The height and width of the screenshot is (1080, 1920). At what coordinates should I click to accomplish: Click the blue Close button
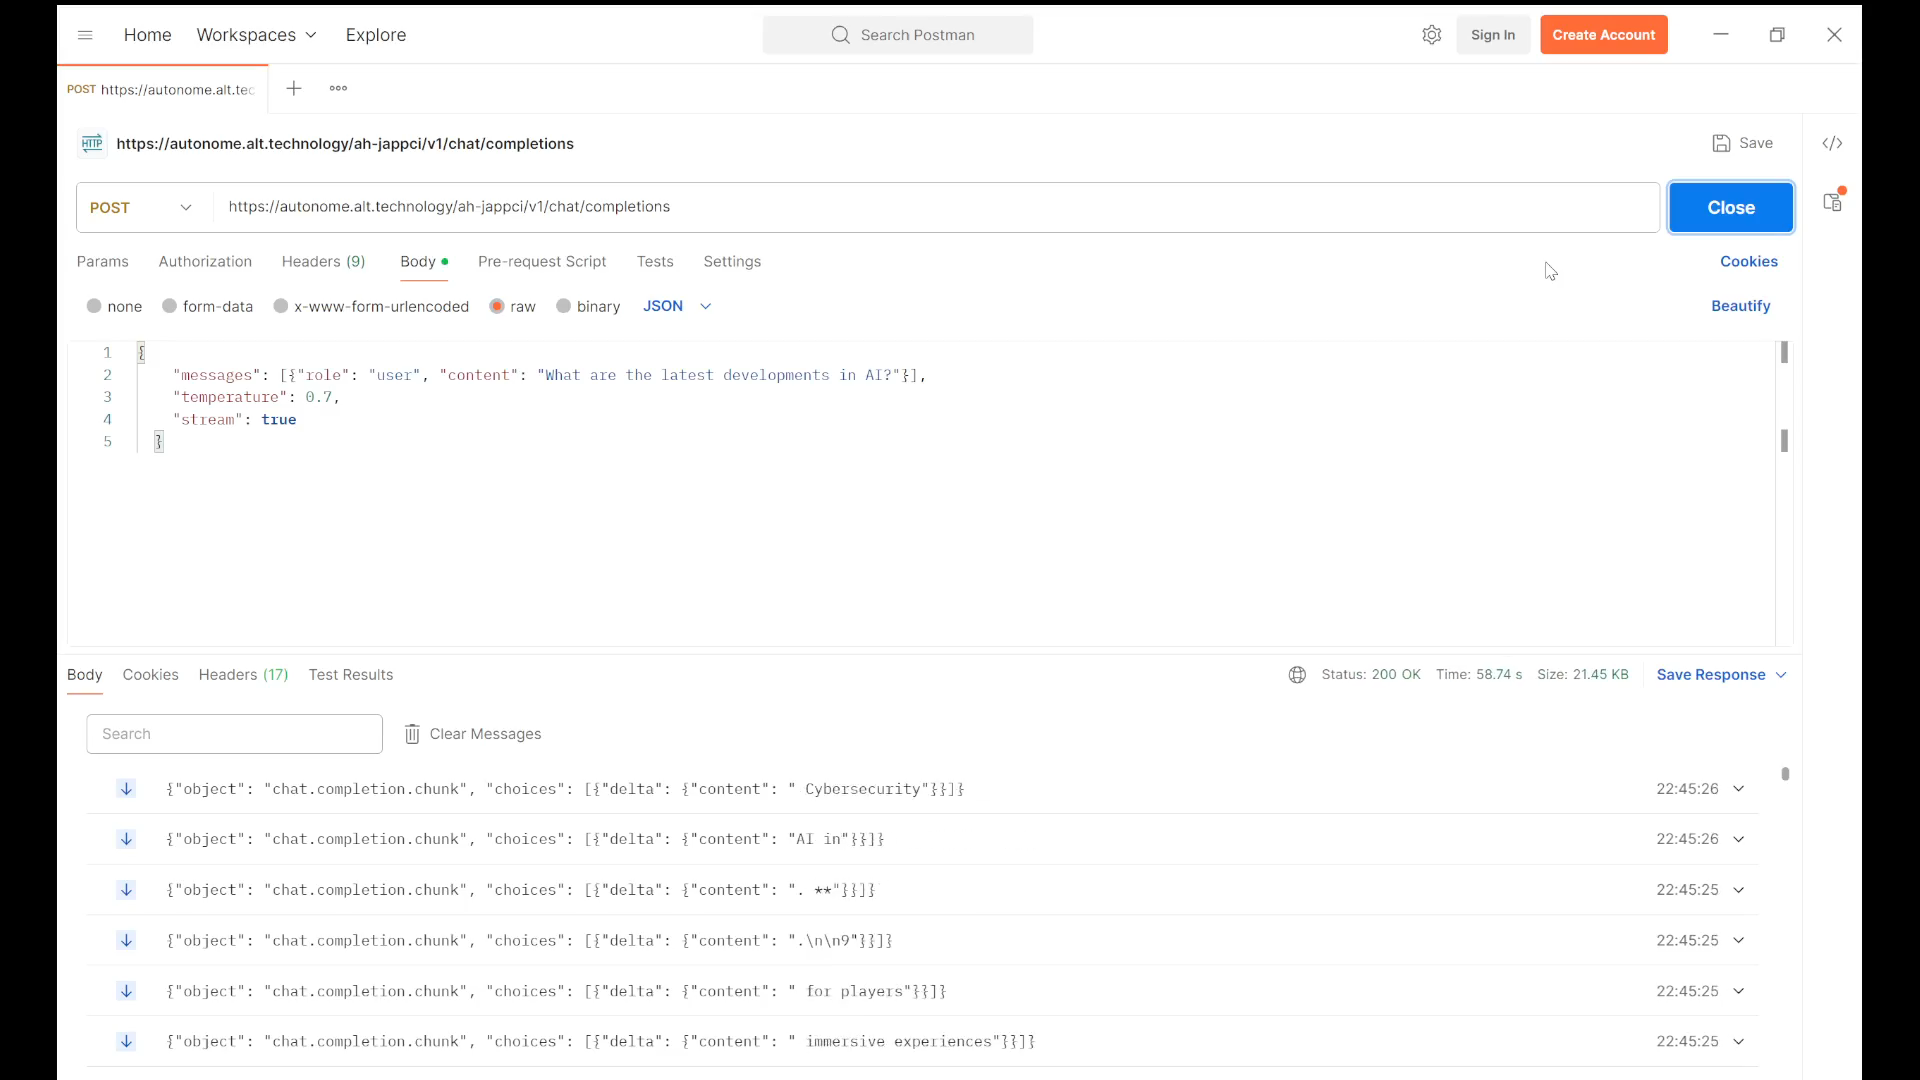tap(1731, 207)
